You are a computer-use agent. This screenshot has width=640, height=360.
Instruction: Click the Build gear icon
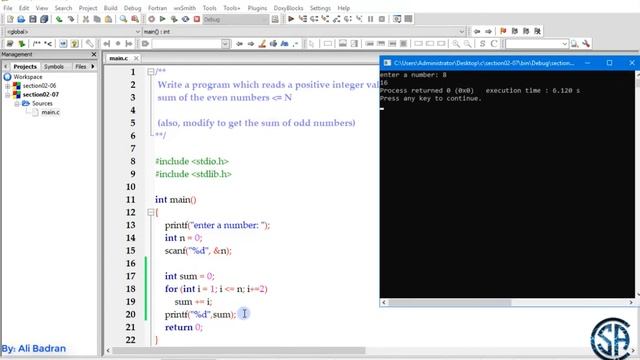151,19
